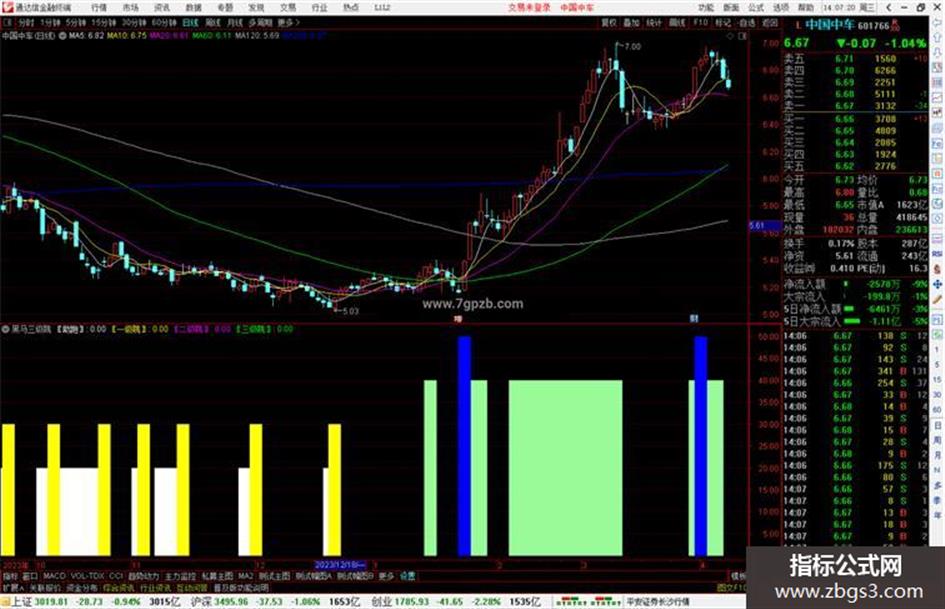
Task: Switch to the 30分钟 period tab
Action: [134, 22]
